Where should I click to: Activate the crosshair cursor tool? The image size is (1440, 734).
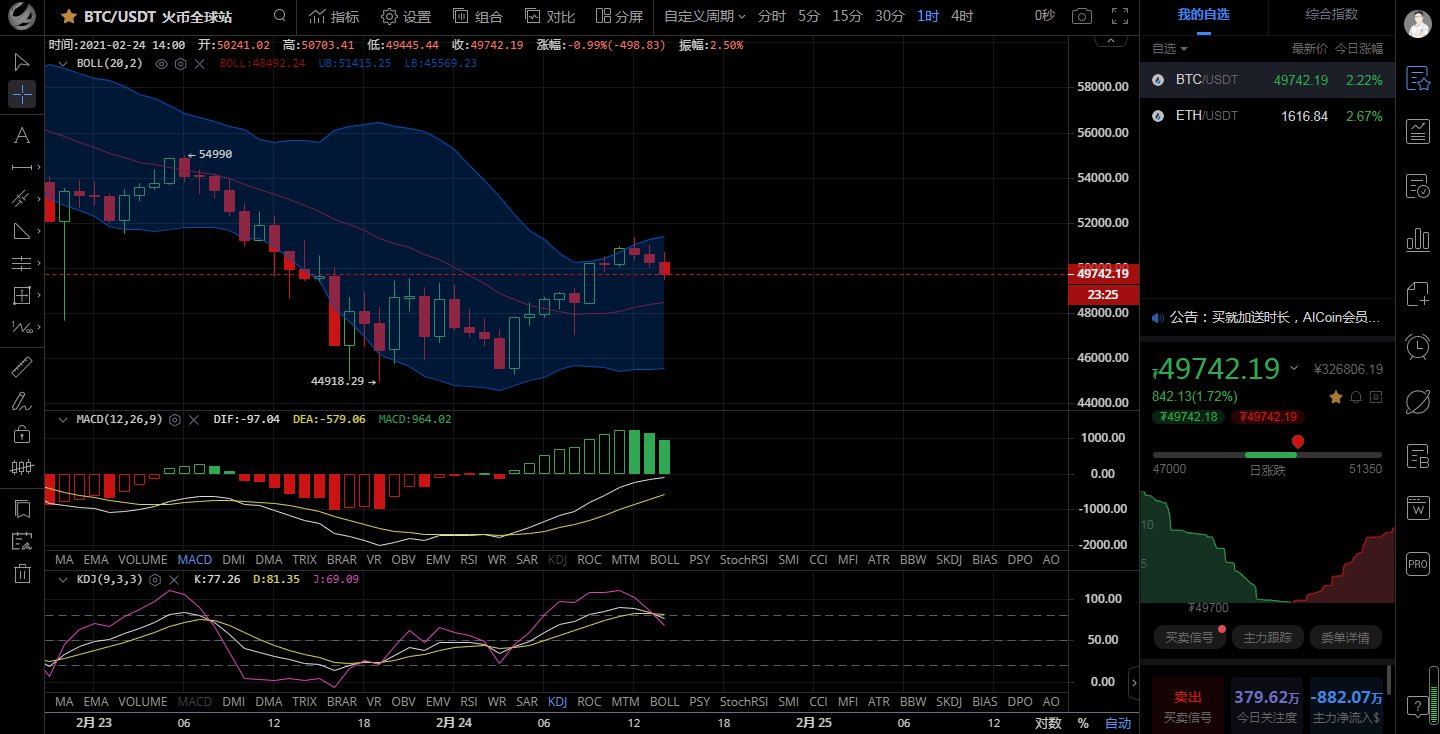coord(22,94)
